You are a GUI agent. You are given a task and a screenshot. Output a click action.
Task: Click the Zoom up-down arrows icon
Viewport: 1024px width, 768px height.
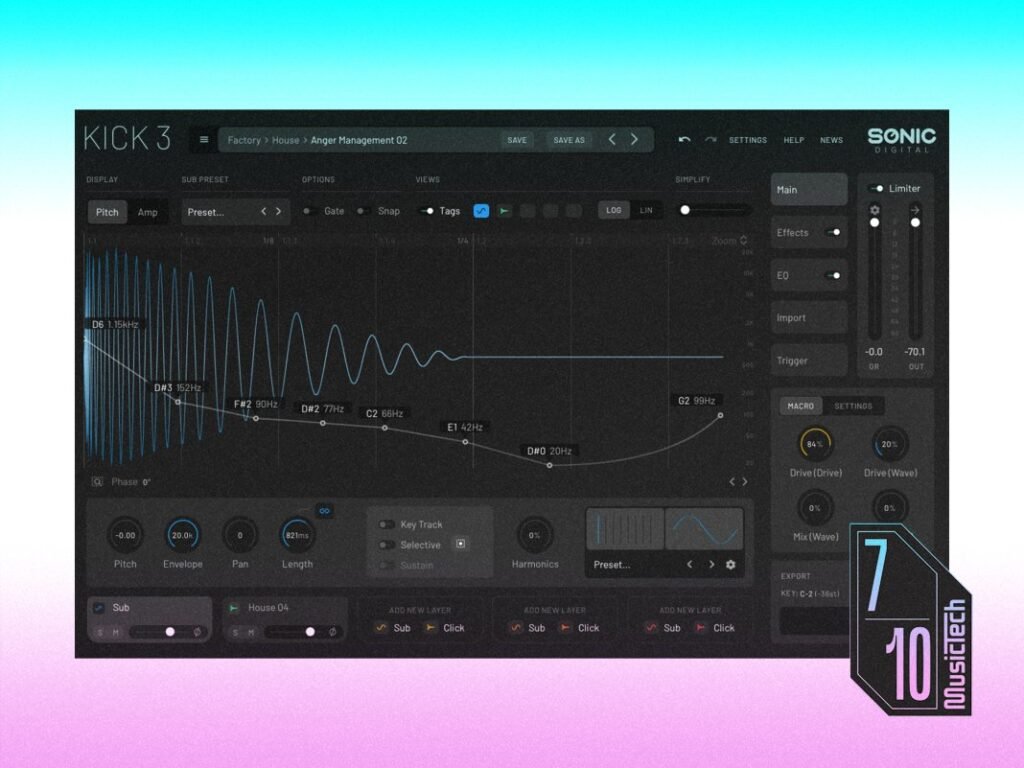743,240
